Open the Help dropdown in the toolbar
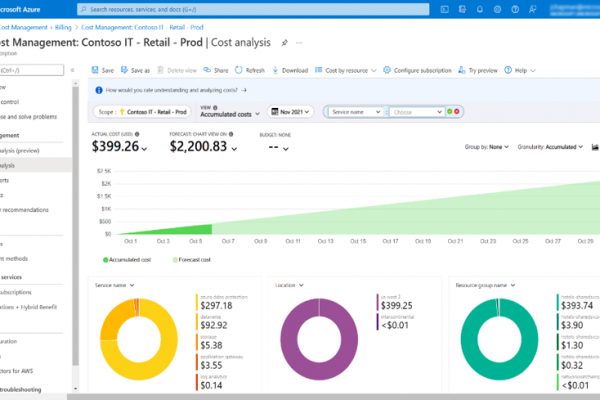Screen dimensions: 600x400 coord(520,70)
